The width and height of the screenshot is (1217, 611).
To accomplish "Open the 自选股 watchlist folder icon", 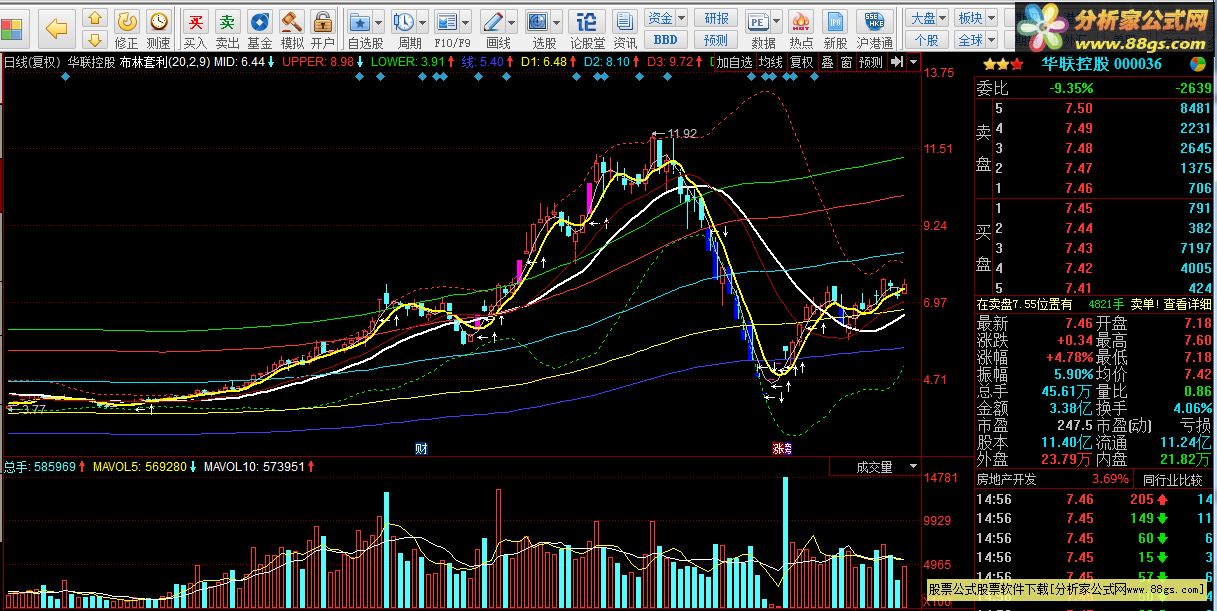I will 360,21.
